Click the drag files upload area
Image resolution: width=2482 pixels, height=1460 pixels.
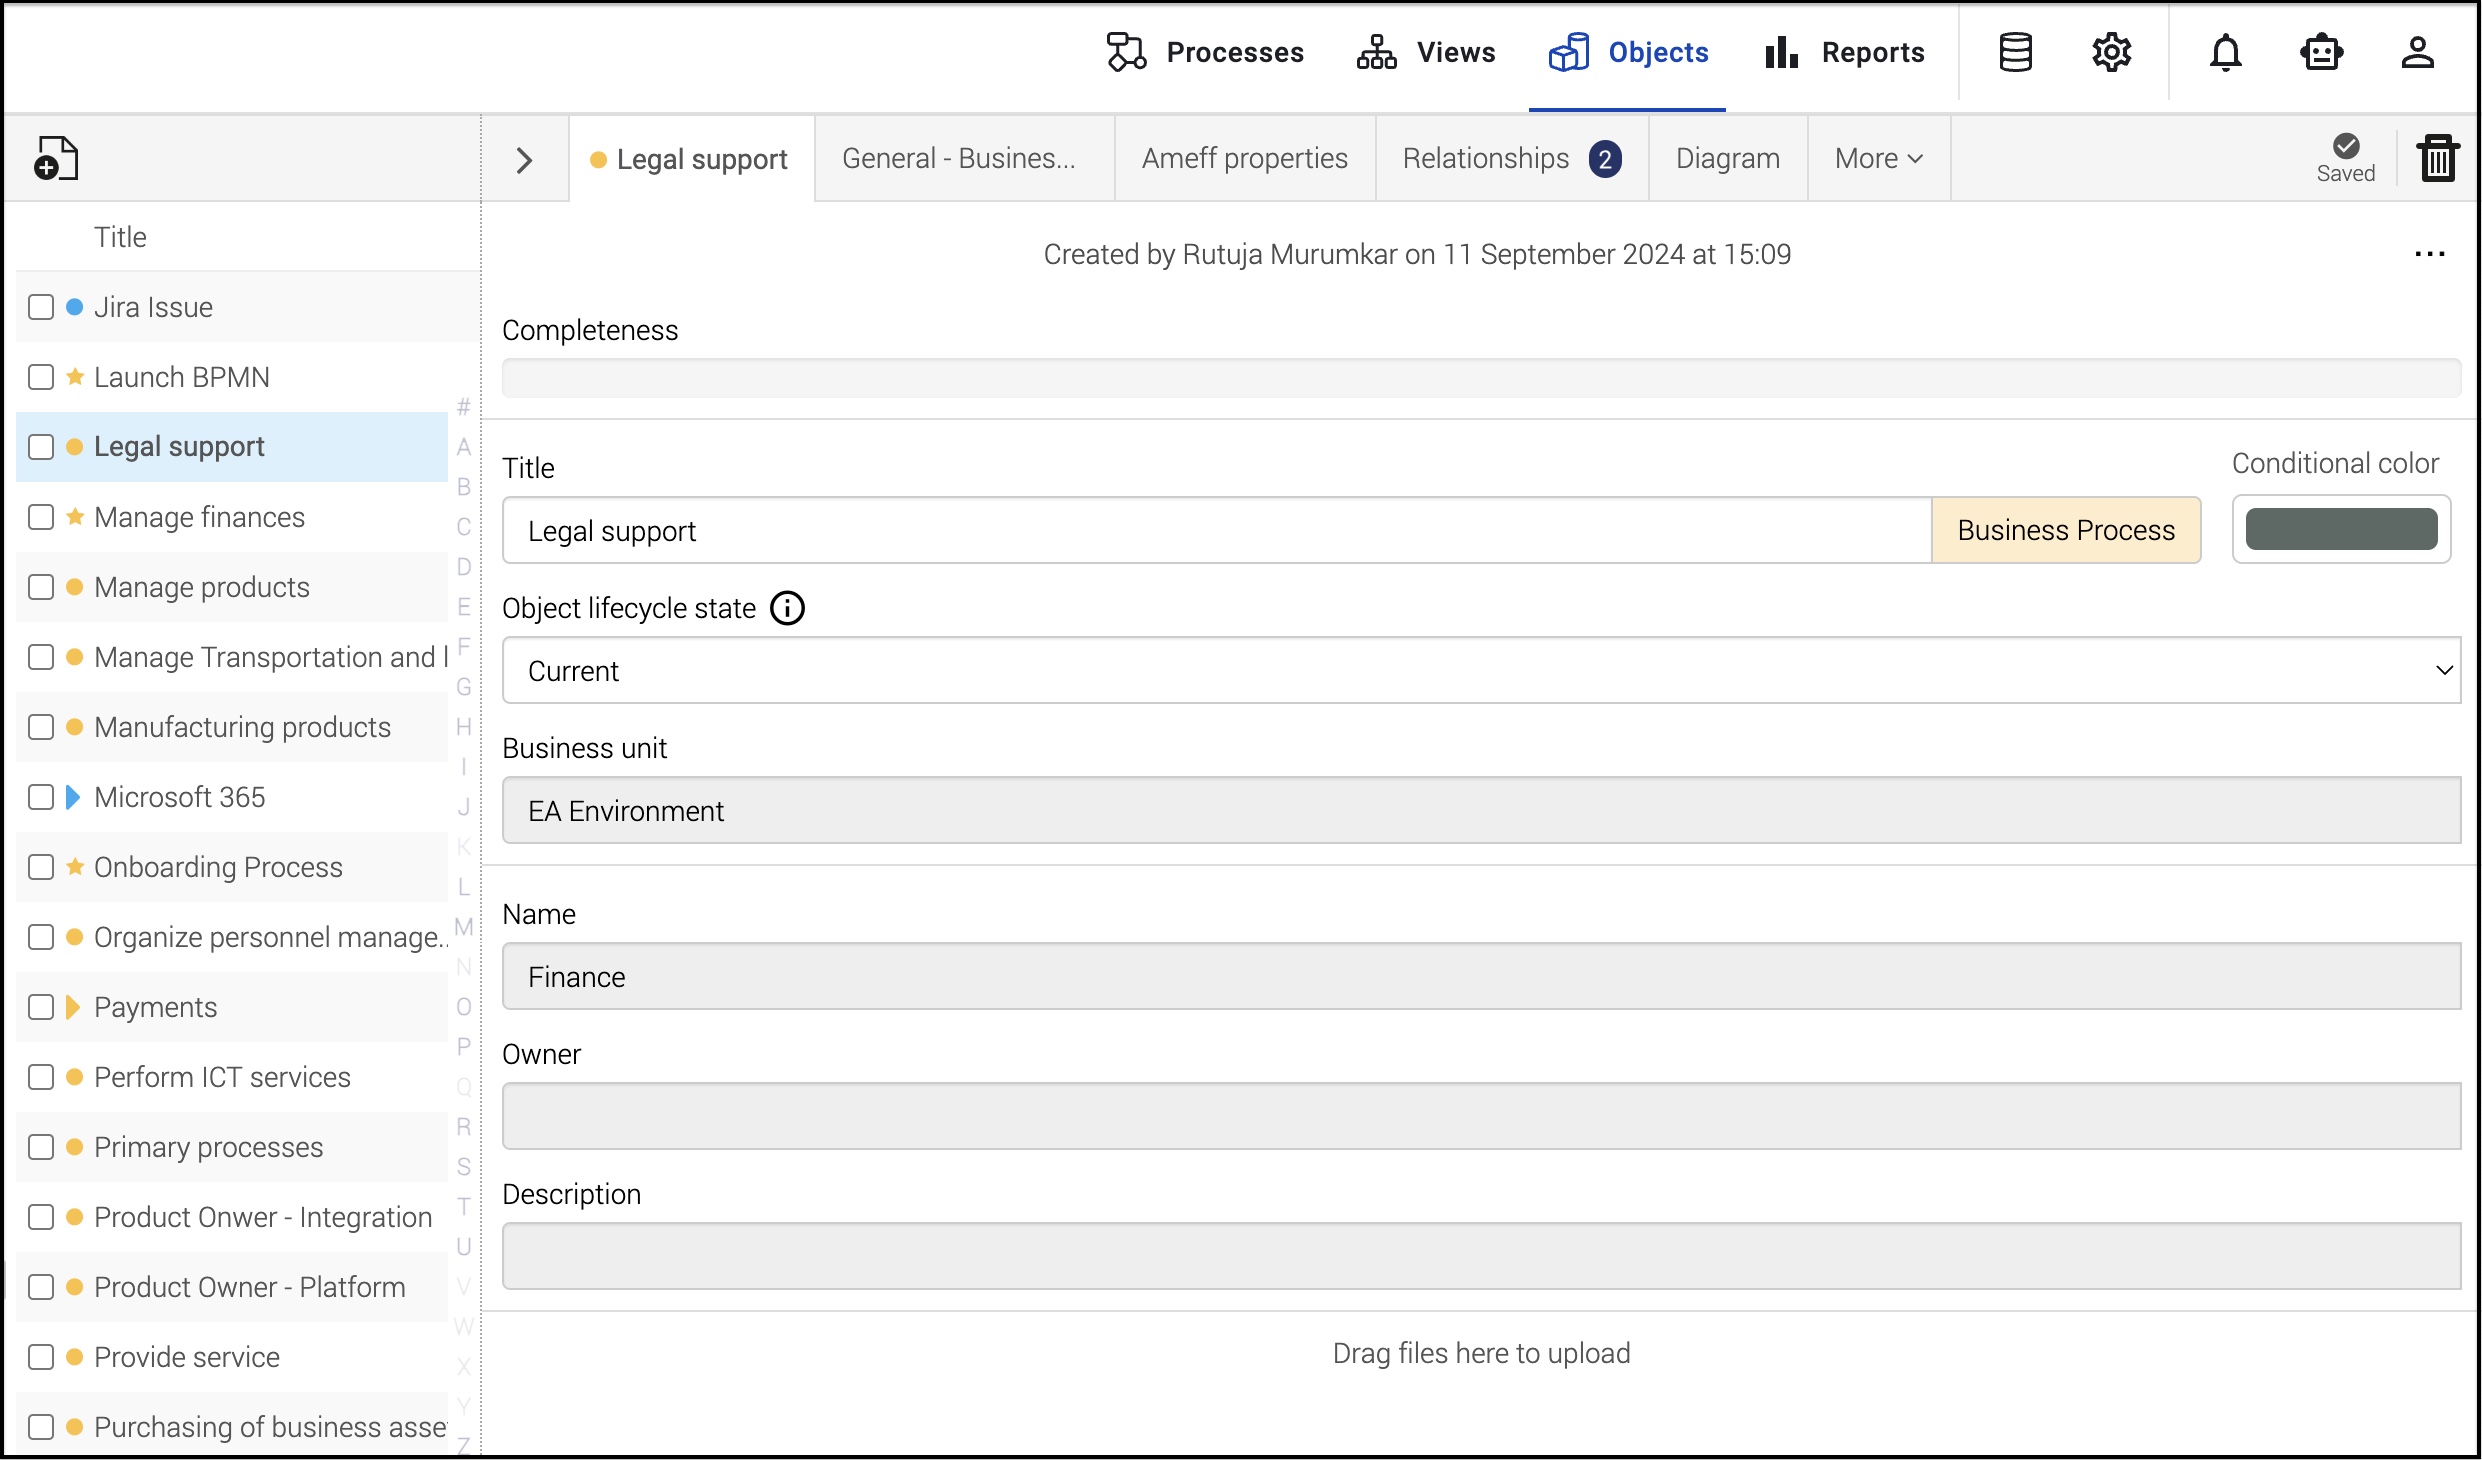1481,1353
